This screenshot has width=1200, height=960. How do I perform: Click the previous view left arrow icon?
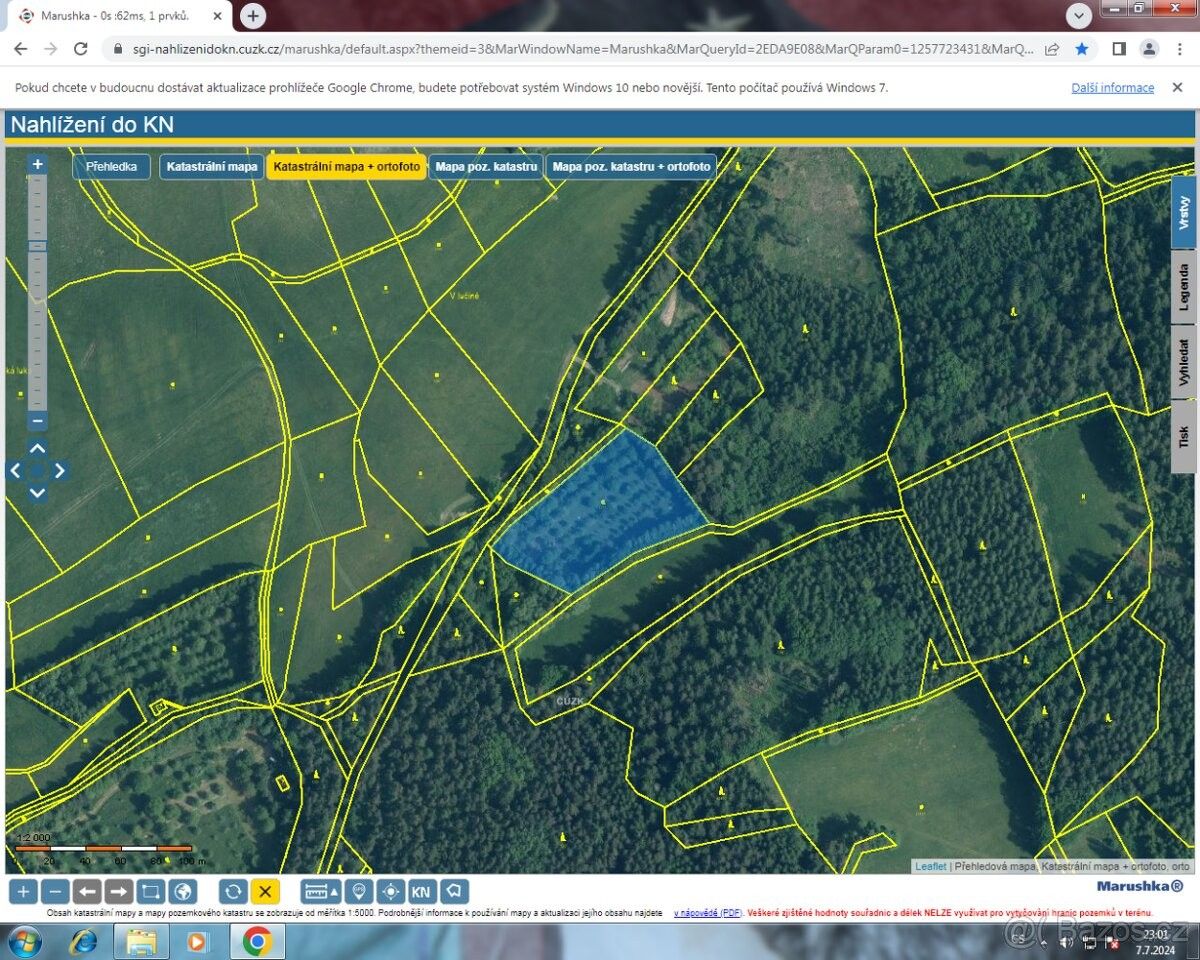[x=87, y=892]
